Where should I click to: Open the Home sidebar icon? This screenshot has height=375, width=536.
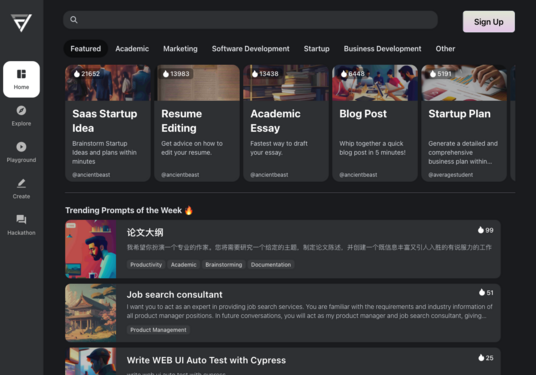(21, 74)
